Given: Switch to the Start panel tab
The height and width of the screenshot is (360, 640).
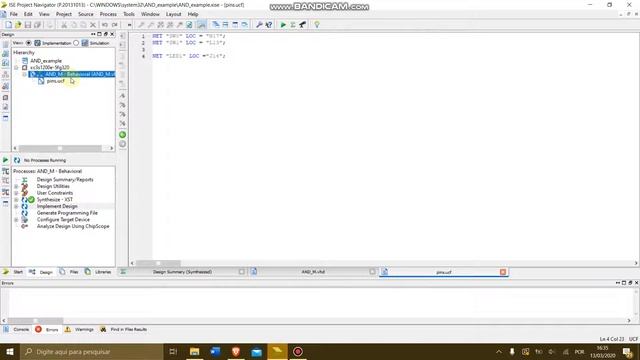Looking at the screenshot, I should tap(13, 272).
